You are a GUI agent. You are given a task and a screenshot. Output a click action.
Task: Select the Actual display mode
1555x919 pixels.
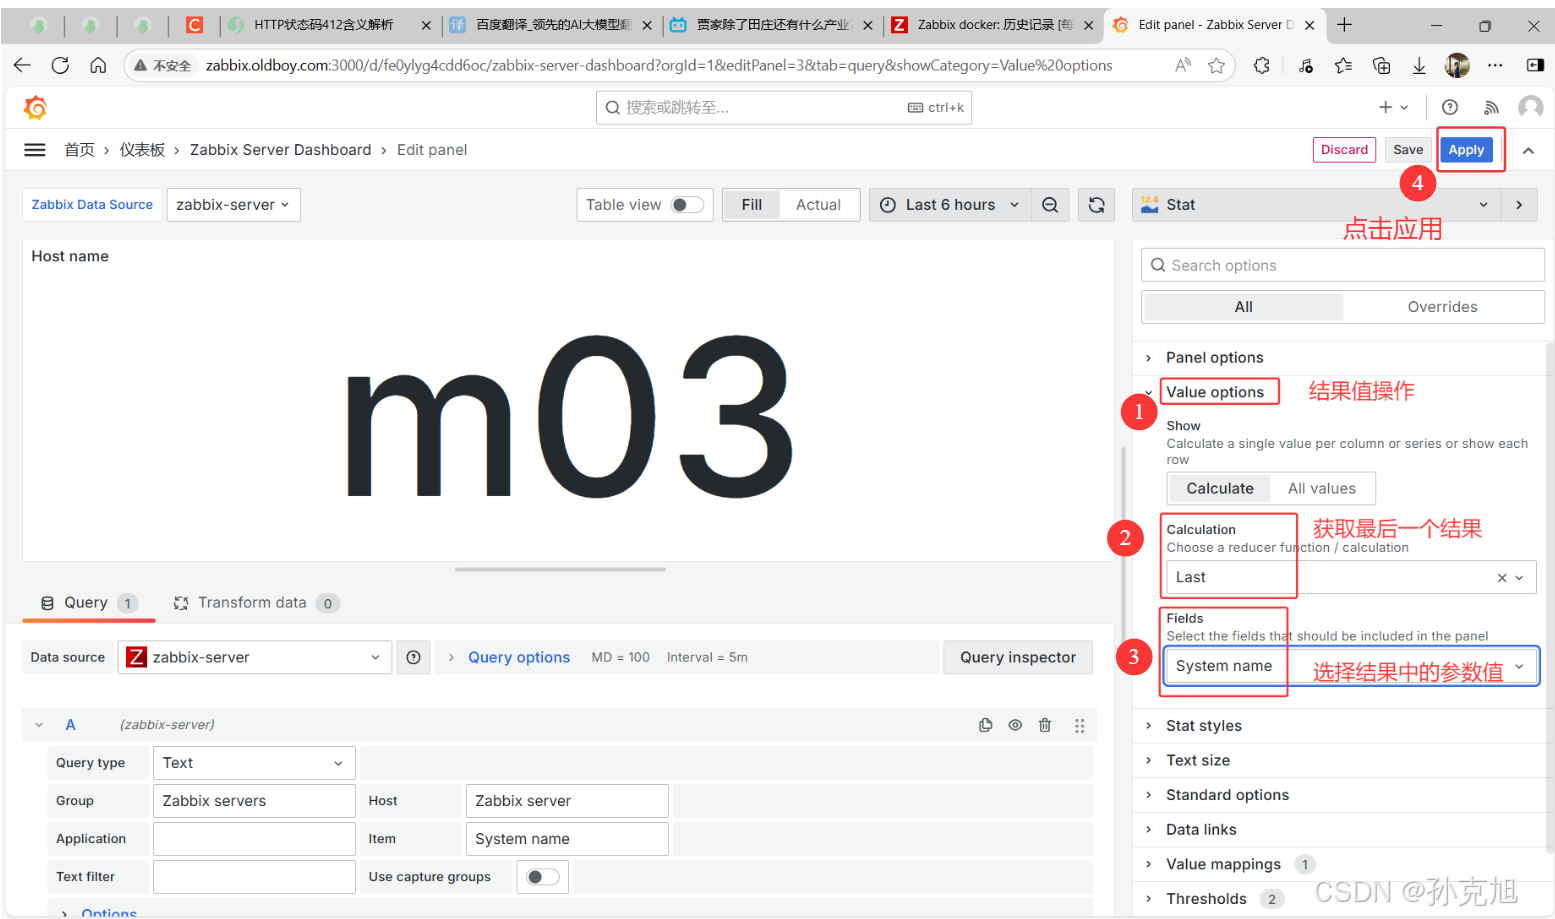click(818, 205)
